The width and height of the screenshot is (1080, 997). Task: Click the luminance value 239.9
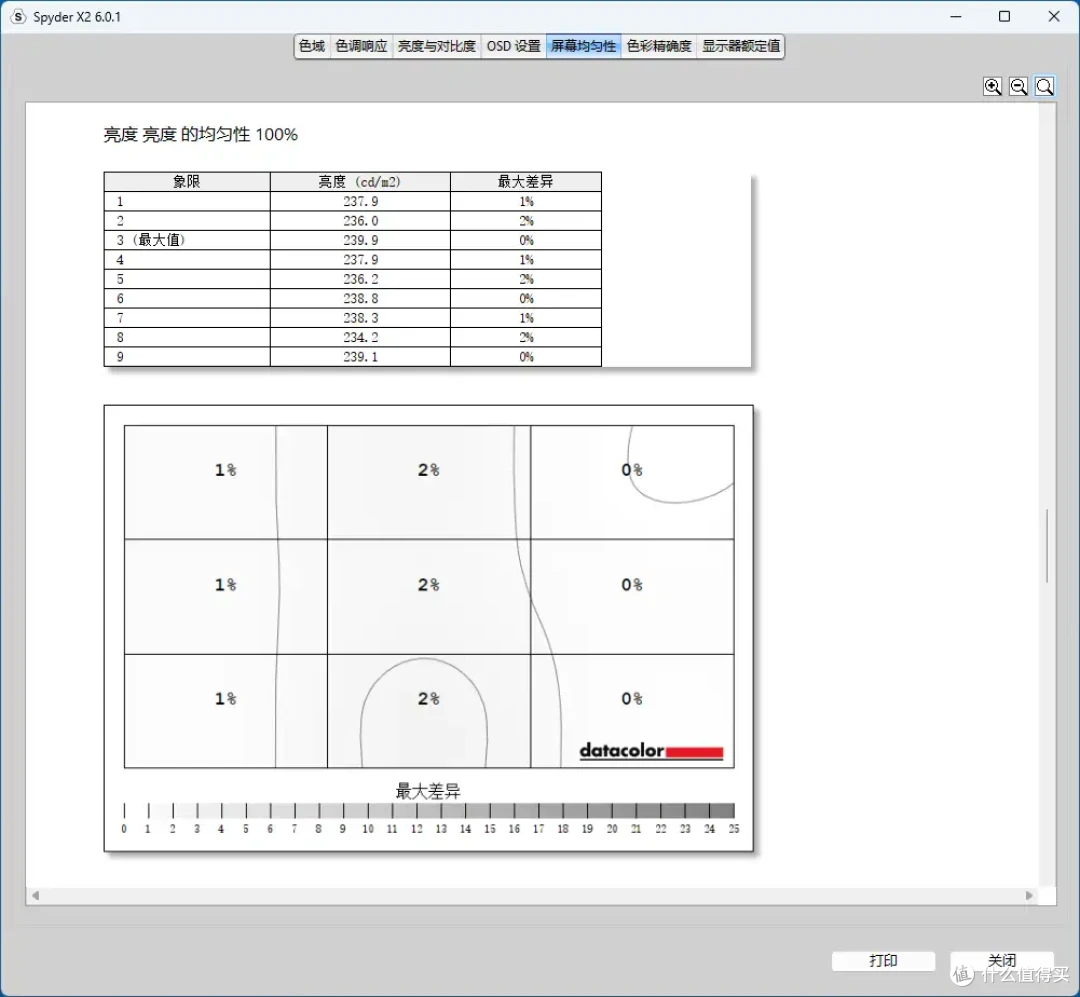pyautogui.click(x=361, y=240)
